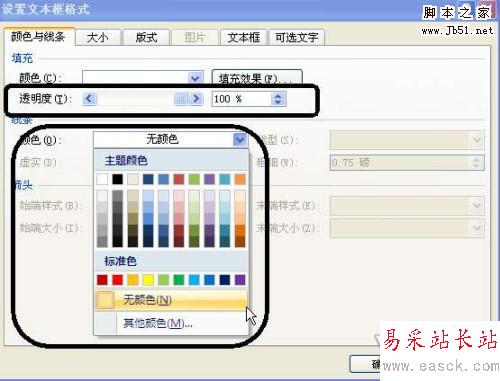This screenshot has height=381, width=500.
Task: Click the transparency slider right arrow
Action: click(196, 99)
